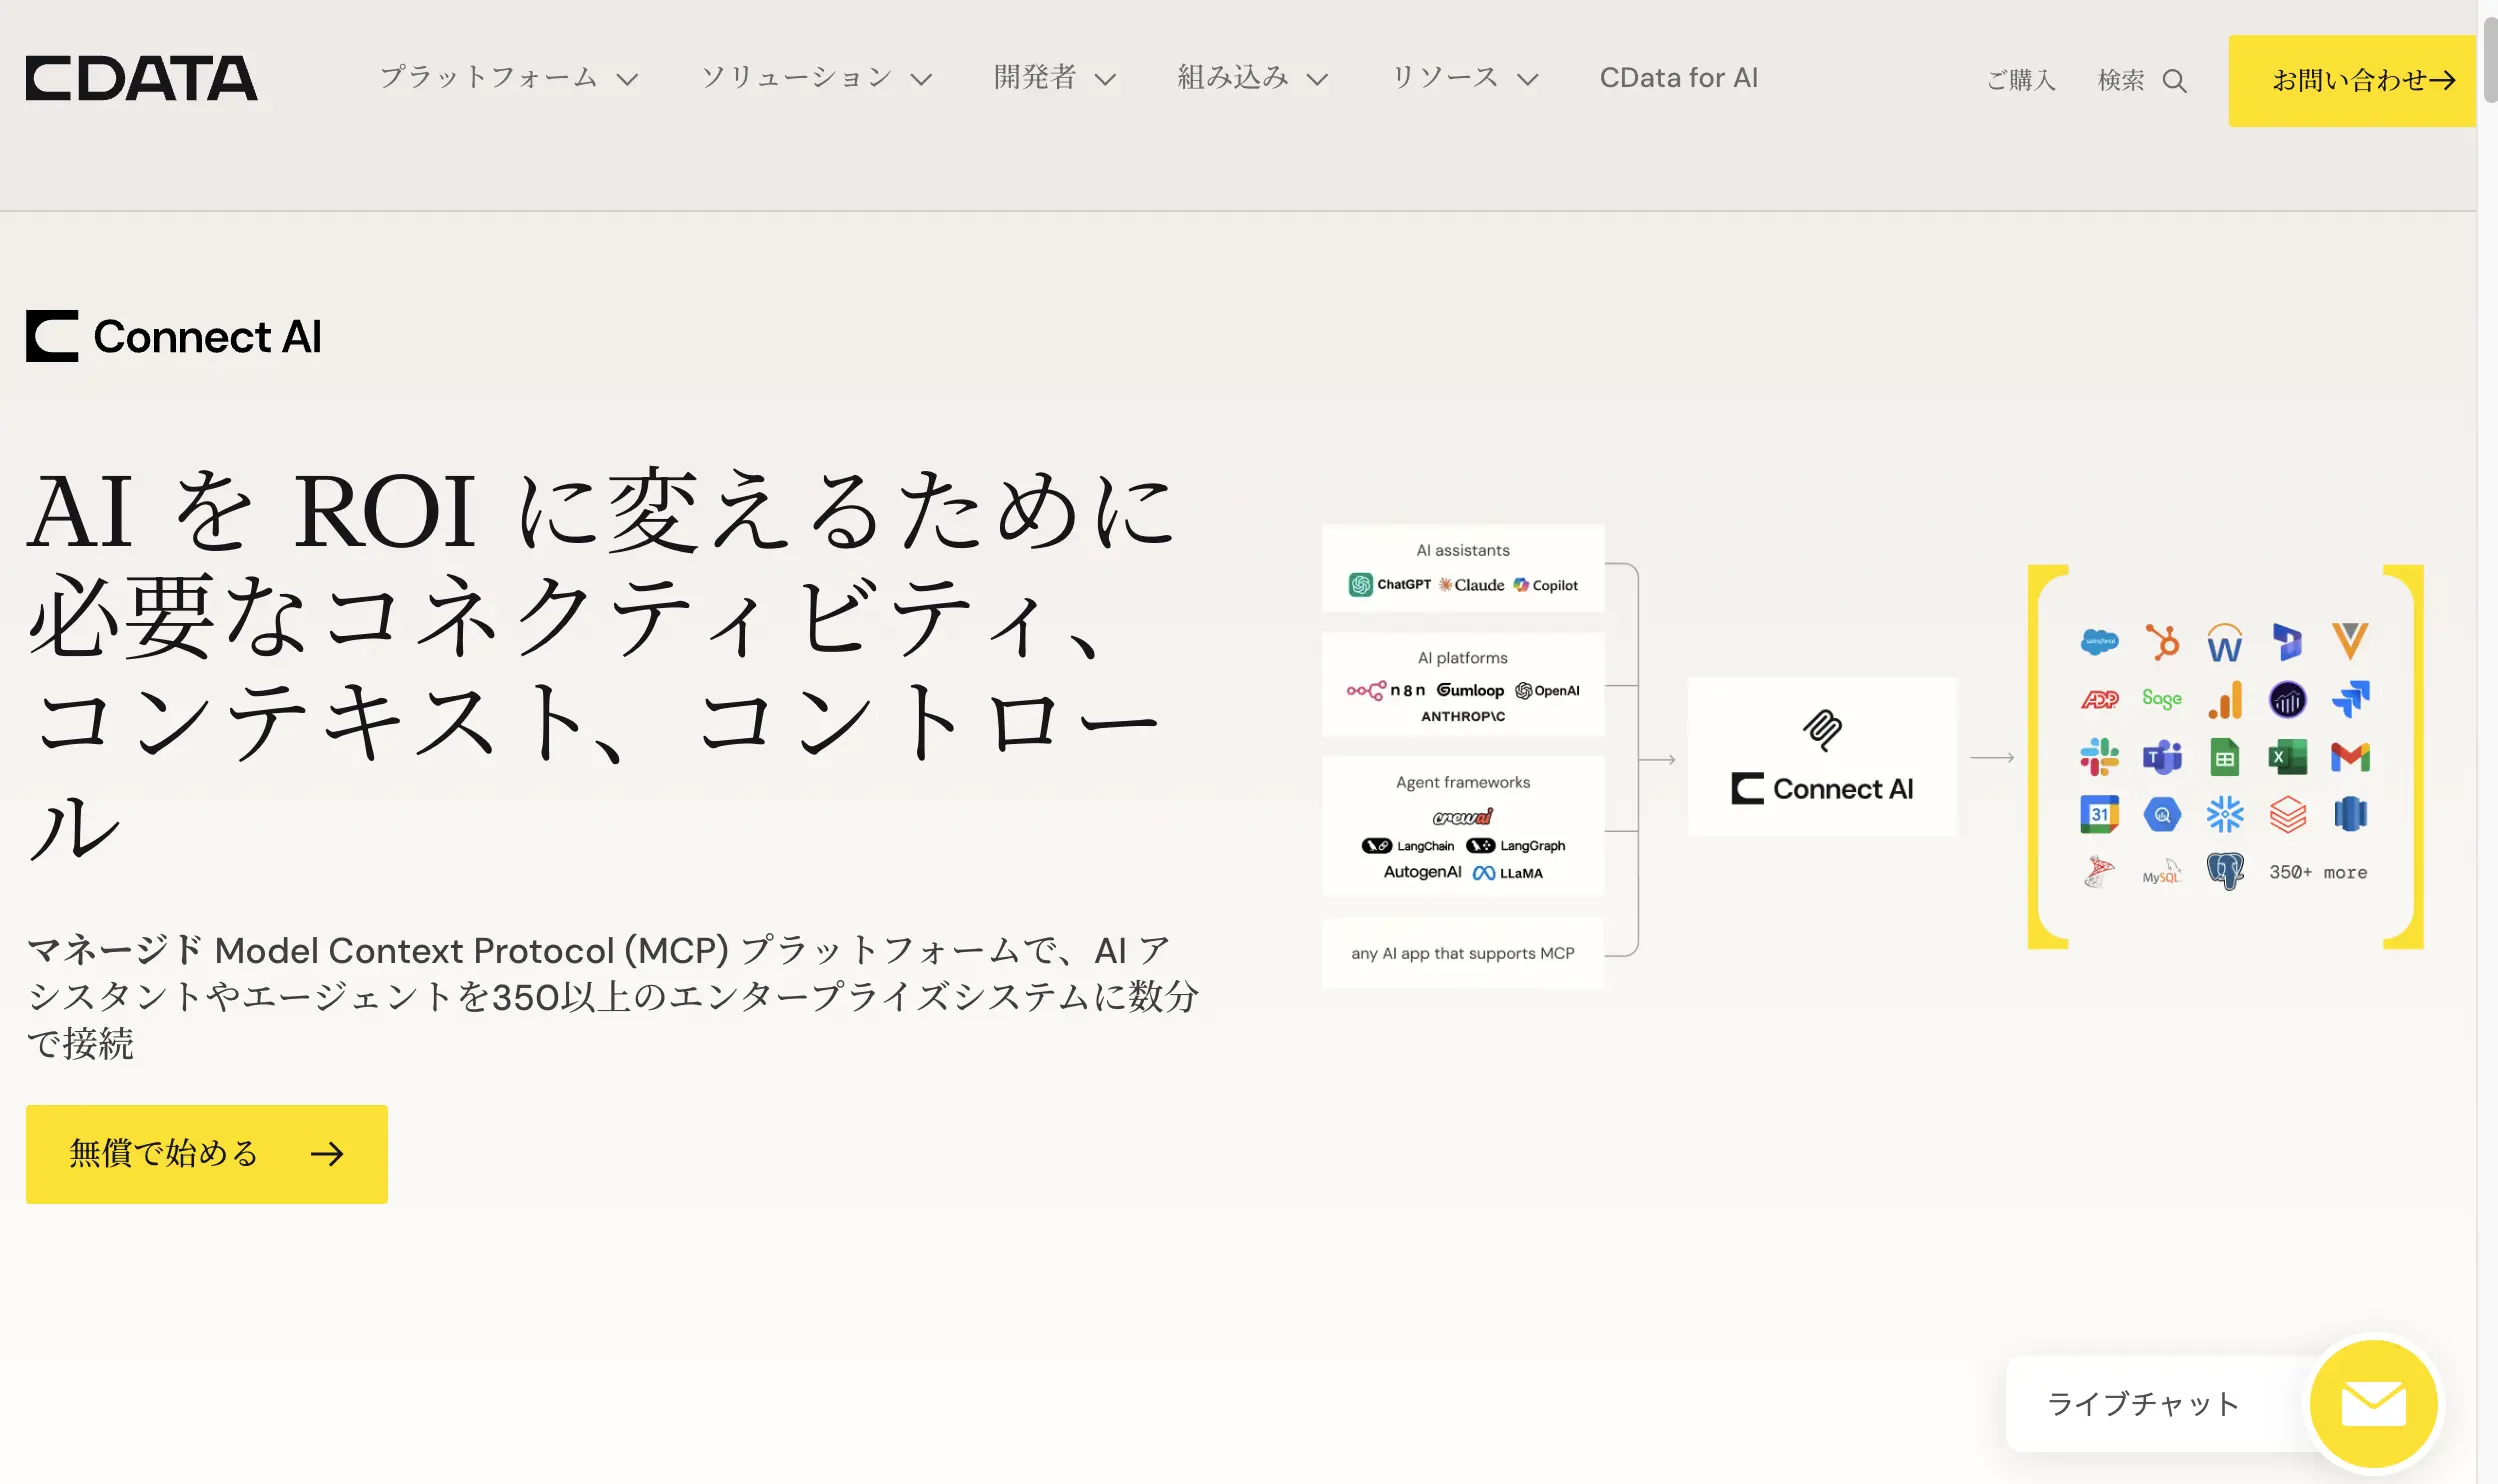Click the Connect AI product logo heading
This screenshot has width=2498, height=1484.
(x=174, y=336)
